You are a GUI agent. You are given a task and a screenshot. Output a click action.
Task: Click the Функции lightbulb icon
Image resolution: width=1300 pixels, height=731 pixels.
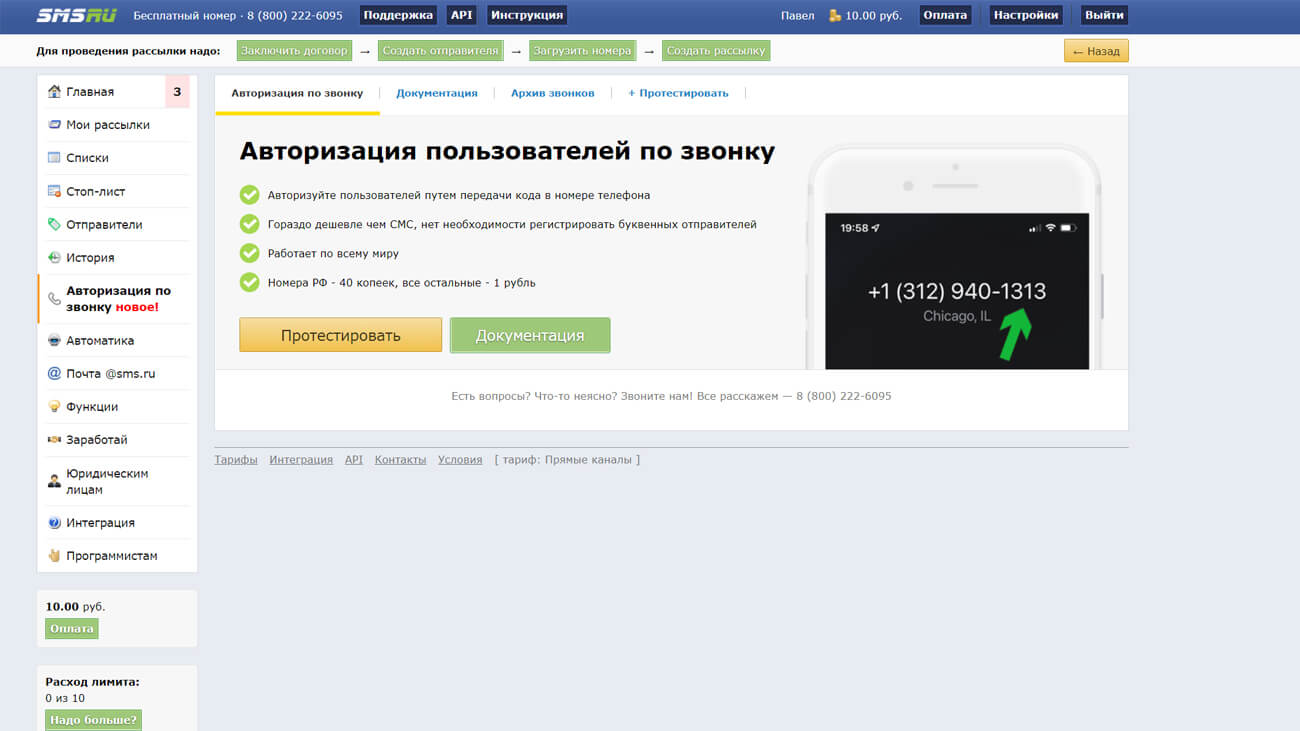click(55, 407)
